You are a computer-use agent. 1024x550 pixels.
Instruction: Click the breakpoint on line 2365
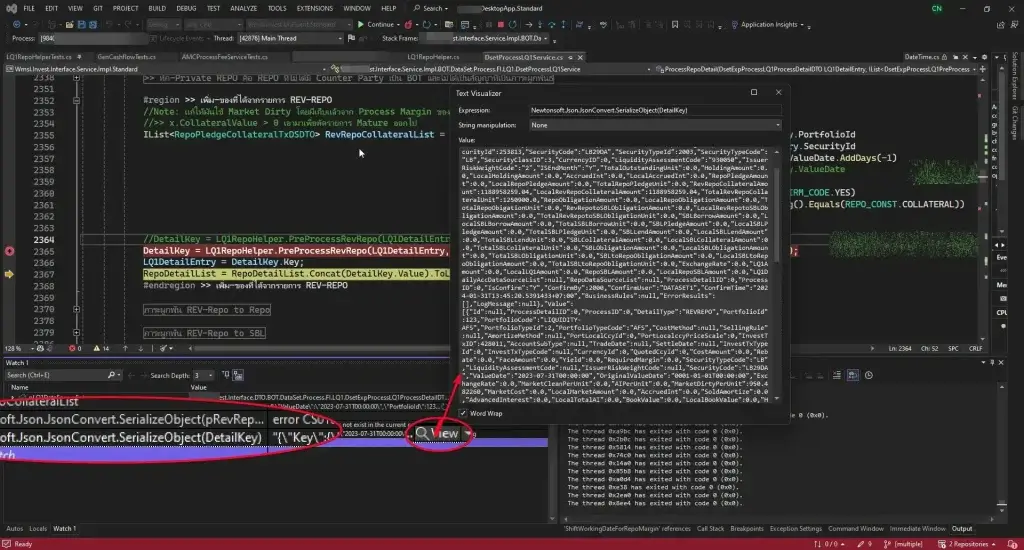pyautogui.click(x=9, y=251)
